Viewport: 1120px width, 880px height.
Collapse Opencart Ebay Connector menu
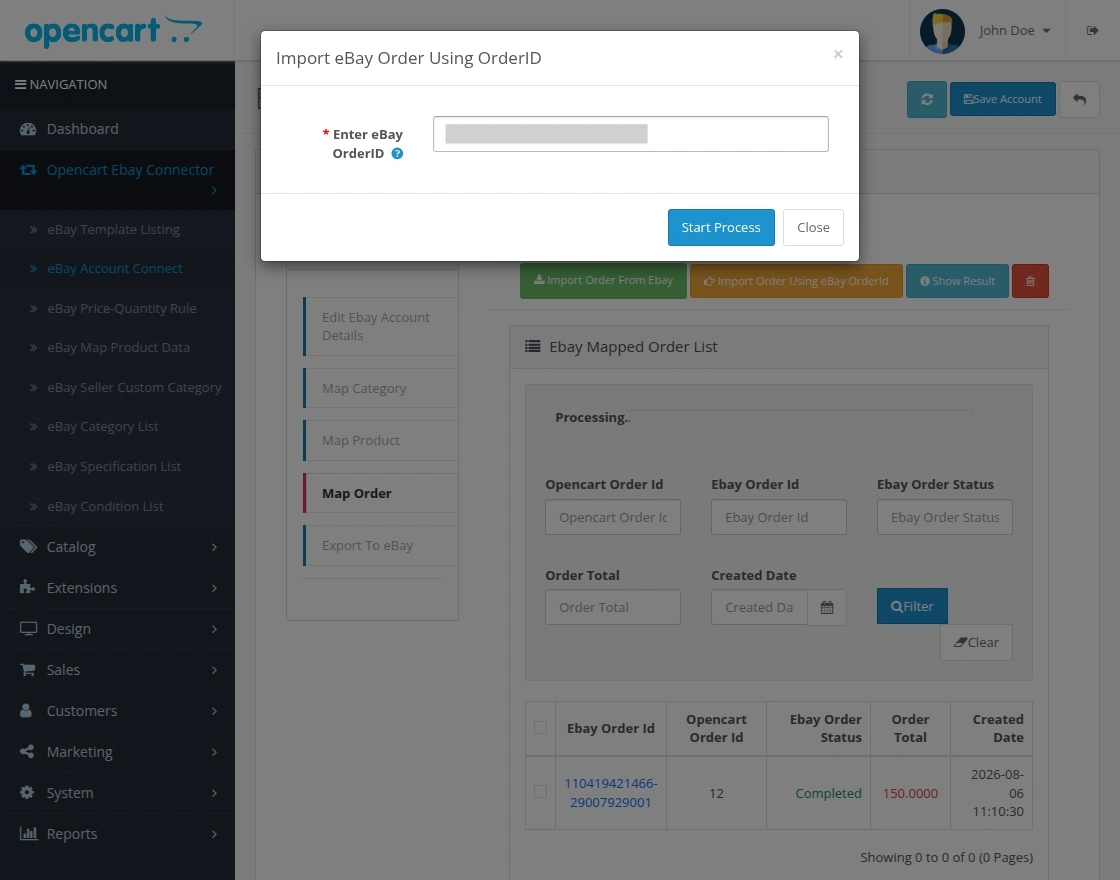point(117,179)
